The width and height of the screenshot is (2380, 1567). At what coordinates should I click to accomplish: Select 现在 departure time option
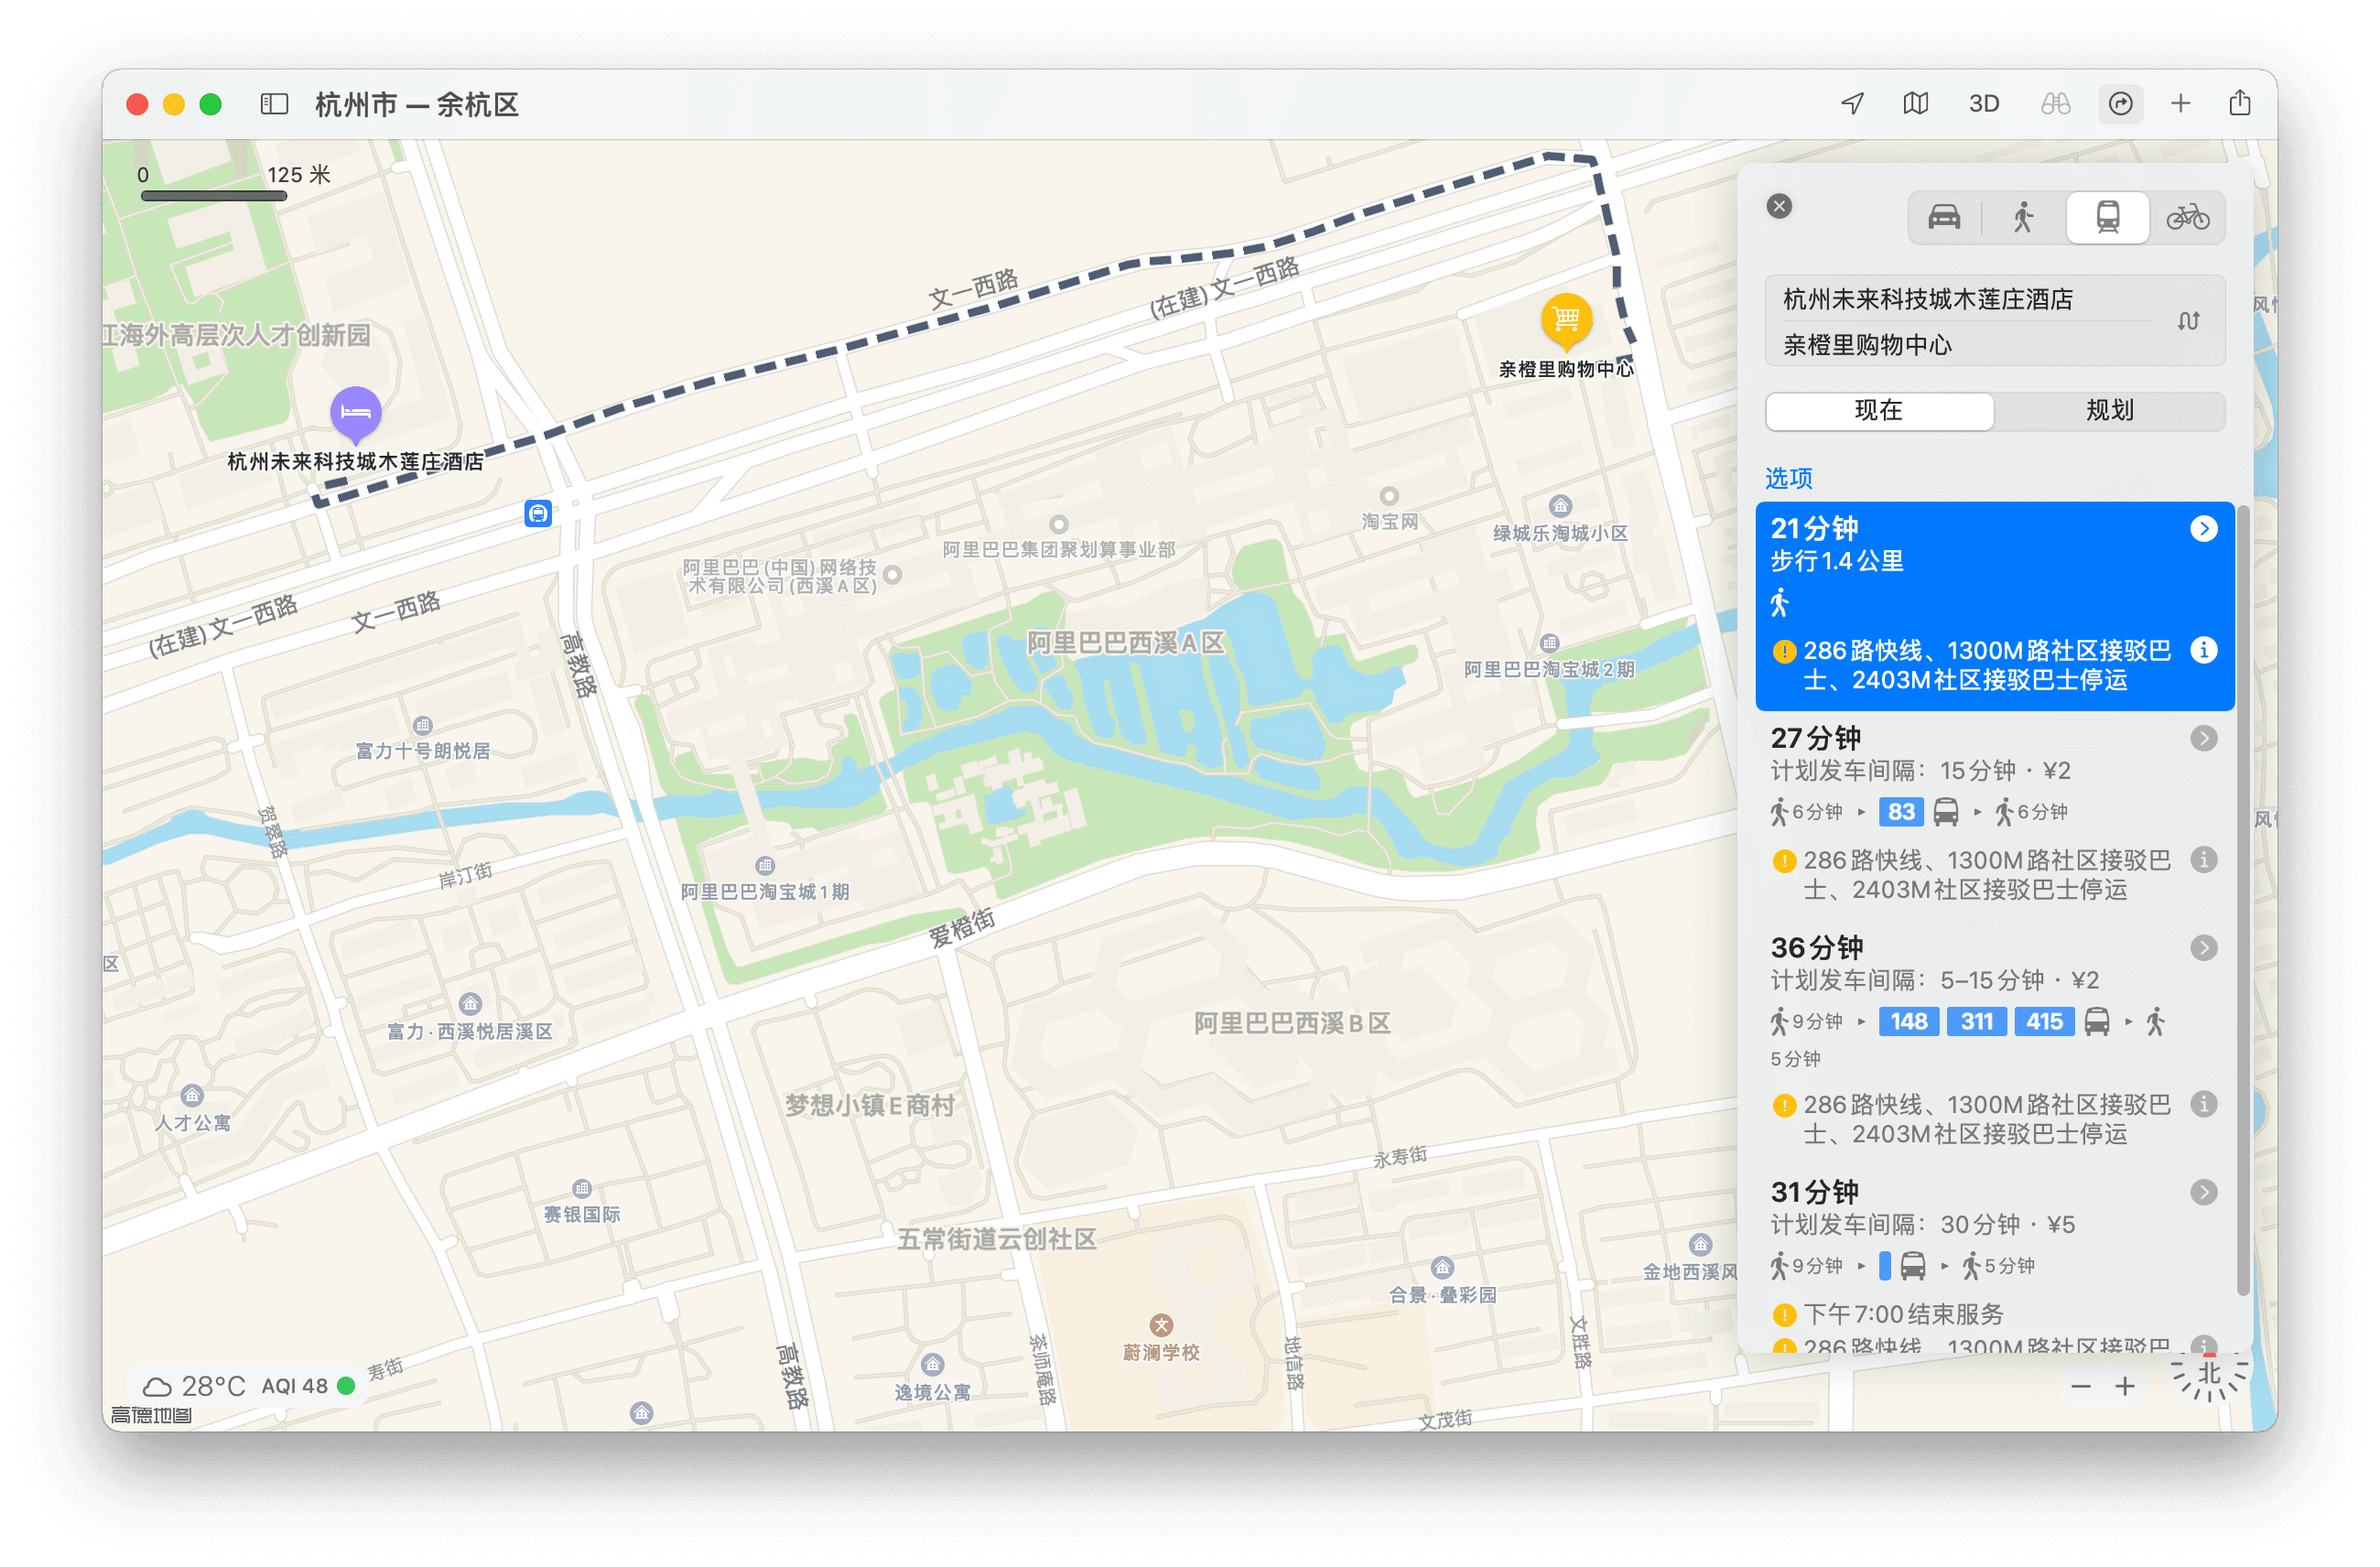1880,411
